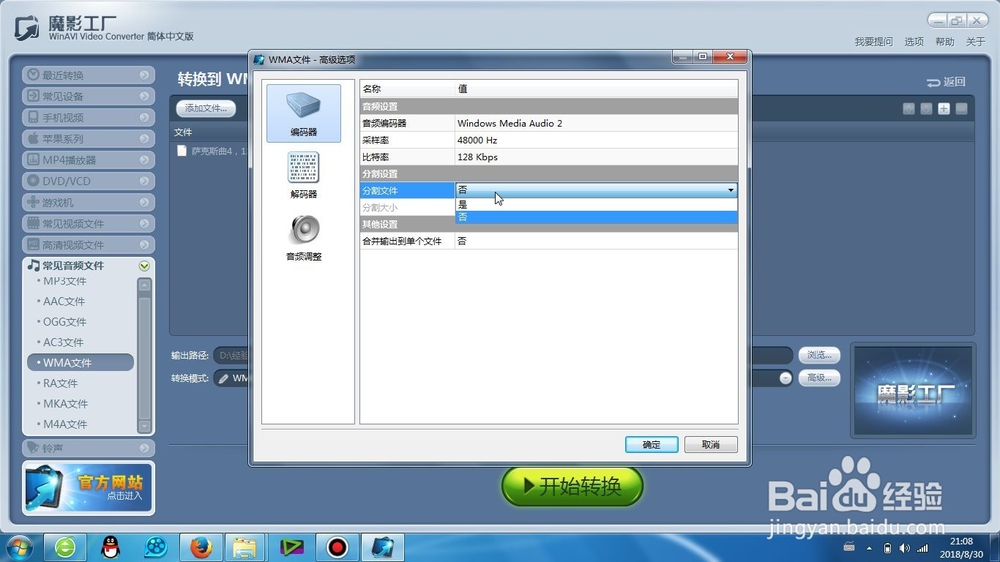Open red record button taskbar app

tap(337, 547)
